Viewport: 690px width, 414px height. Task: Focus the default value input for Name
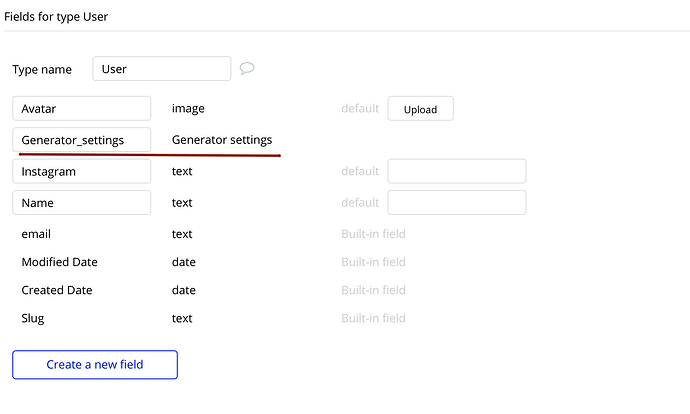[x=456, y=203]
